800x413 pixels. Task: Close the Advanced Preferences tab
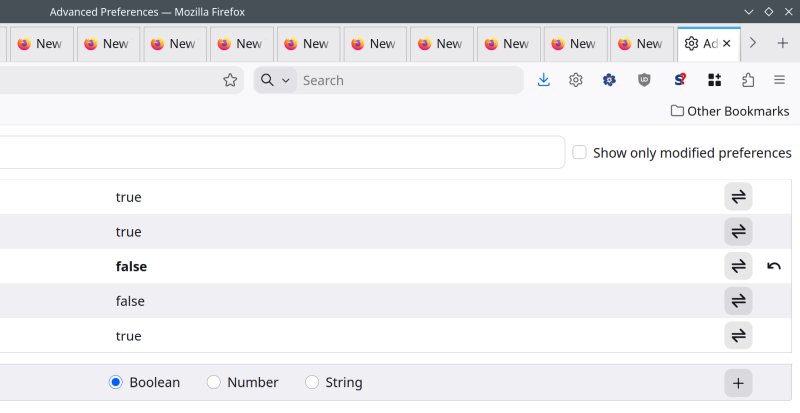(x=727, y=43)
